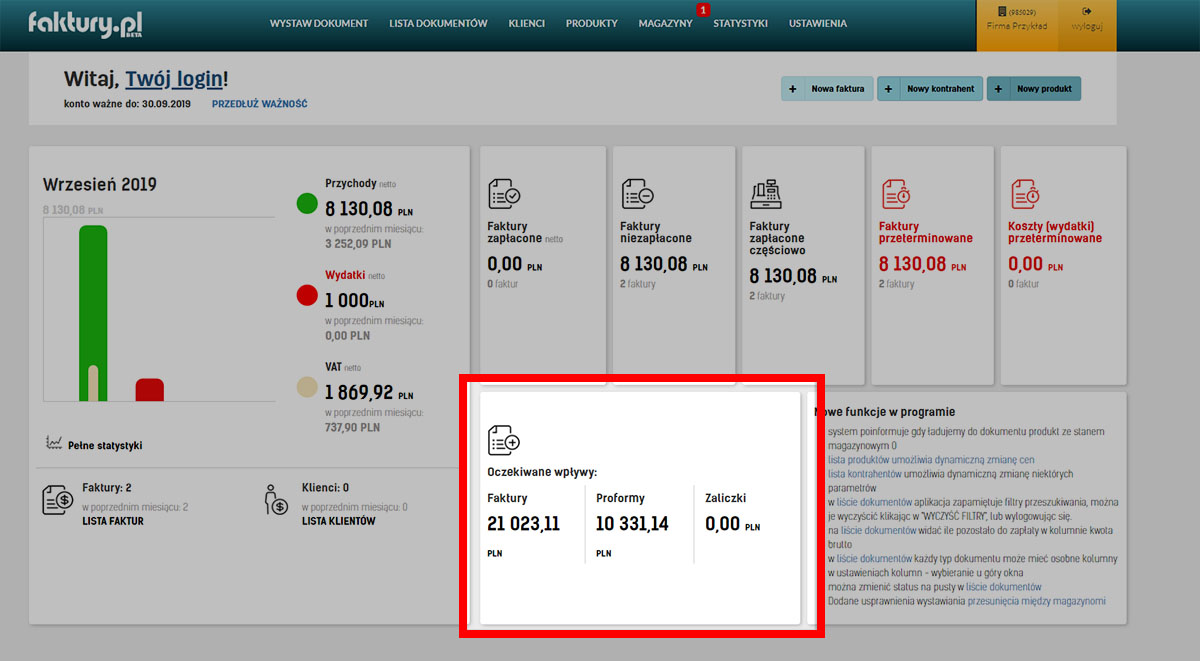Open the Magazyny menu item
Viewport: 1200px width, 661px height.
665,23
